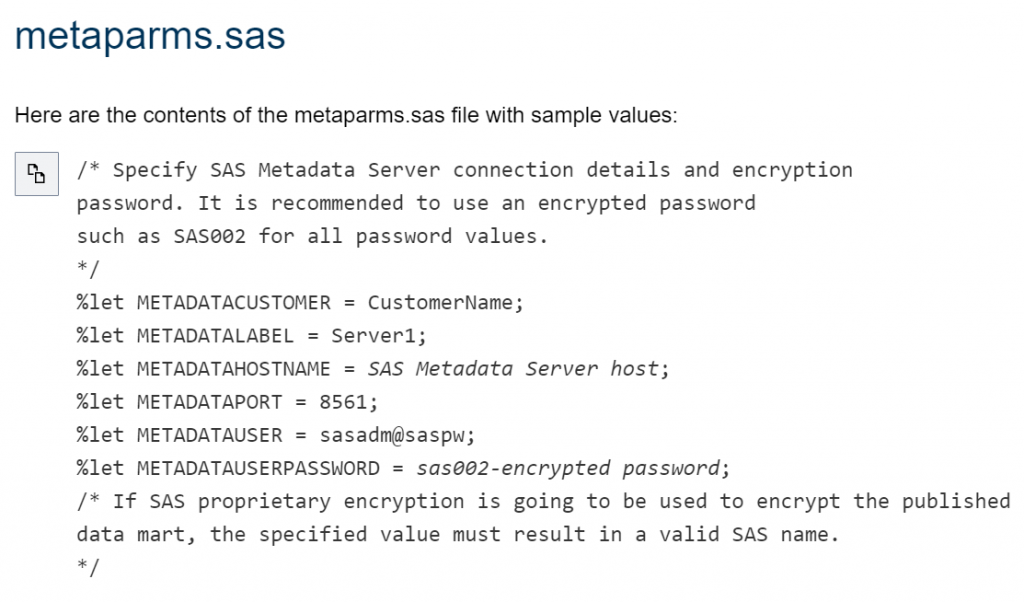Screen dimensions: 1024x602
Task: Click the METADATACUSTOMER line in the code
Action: coord(300,302)
